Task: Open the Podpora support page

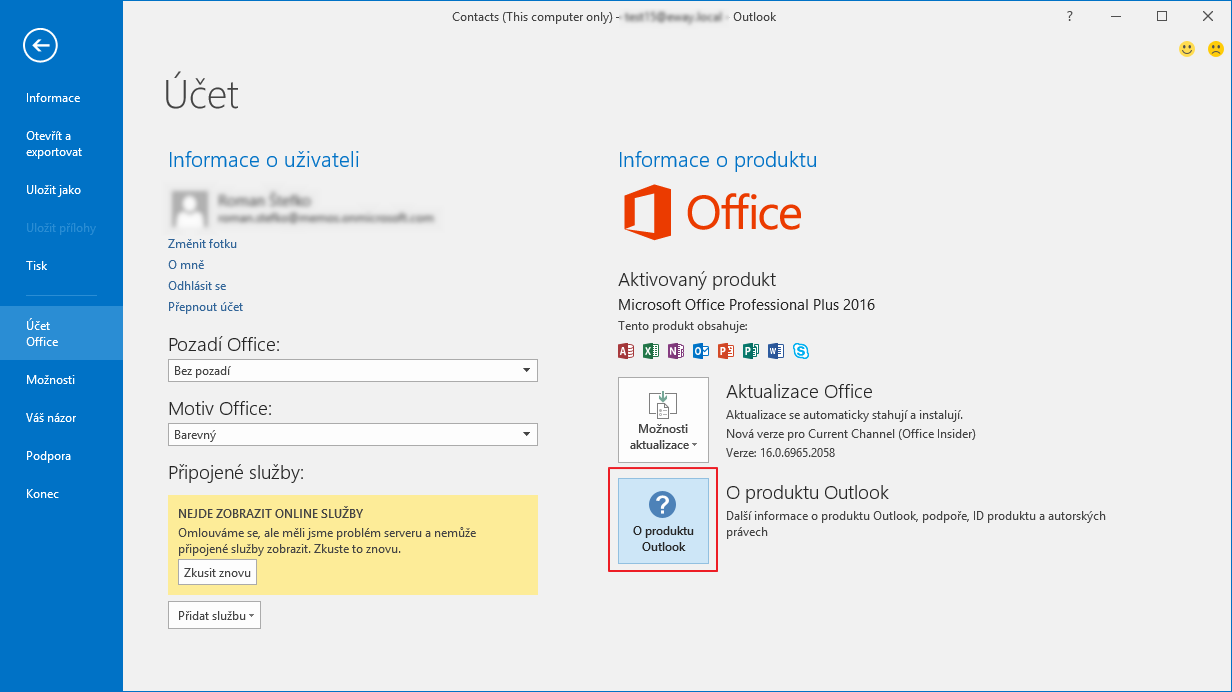Action: tap(61, 456)
